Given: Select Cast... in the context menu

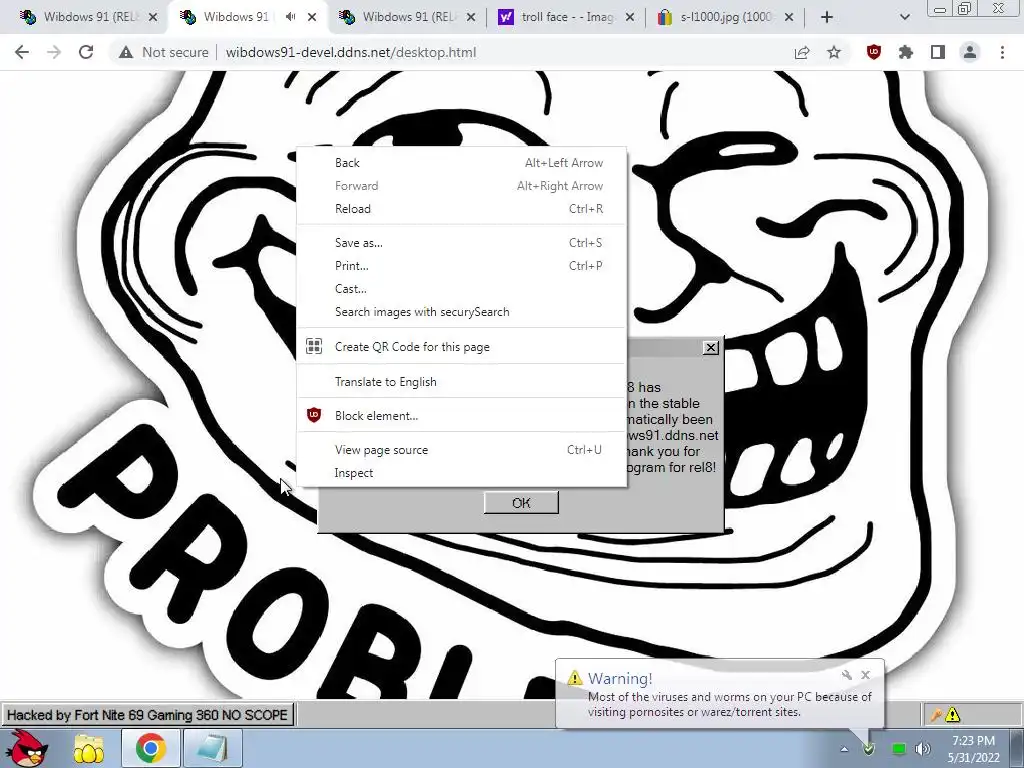Looking at the screenshot, I should (462, 289).
